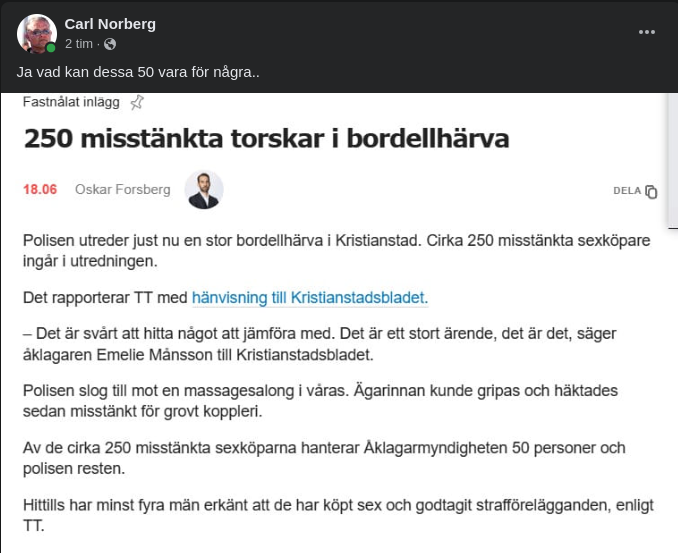Open the three-dot post options menu
Screen dimensions: 678x553
coord(647,32)
